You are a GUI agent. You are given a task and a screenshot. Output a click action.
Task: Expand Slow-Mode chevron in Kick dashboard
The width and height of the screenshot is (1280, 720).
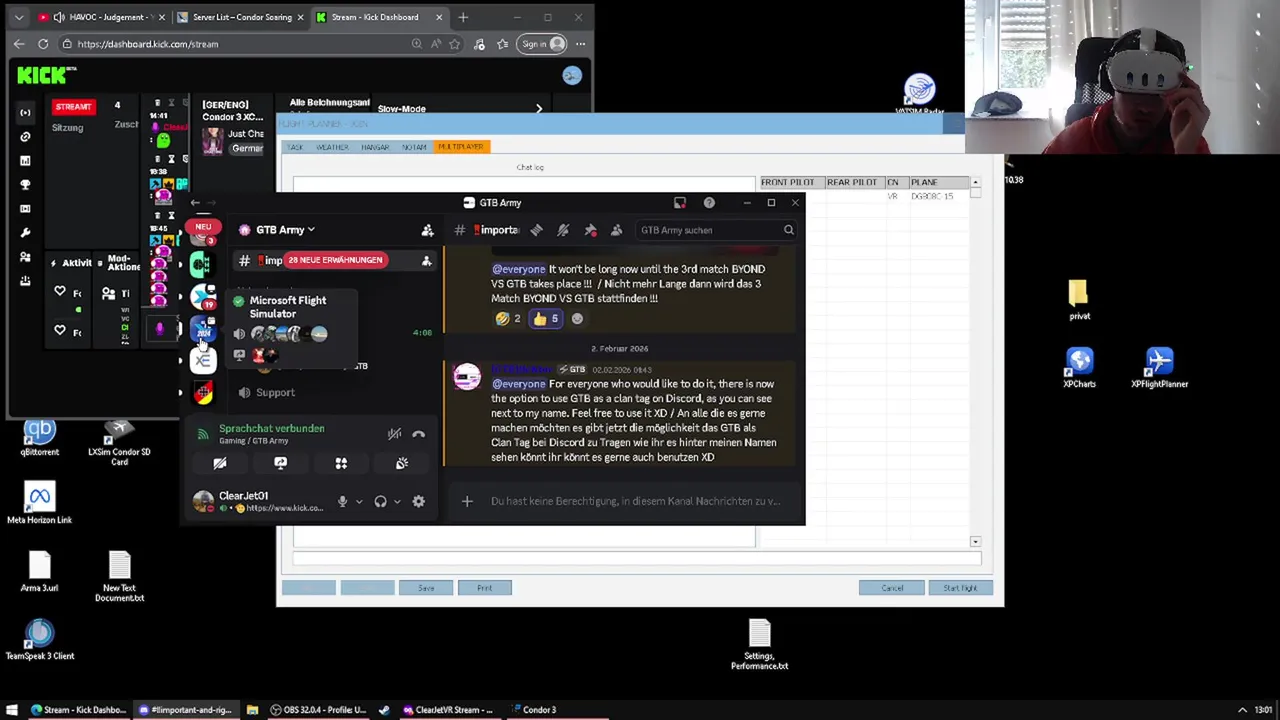click(539, 109)
